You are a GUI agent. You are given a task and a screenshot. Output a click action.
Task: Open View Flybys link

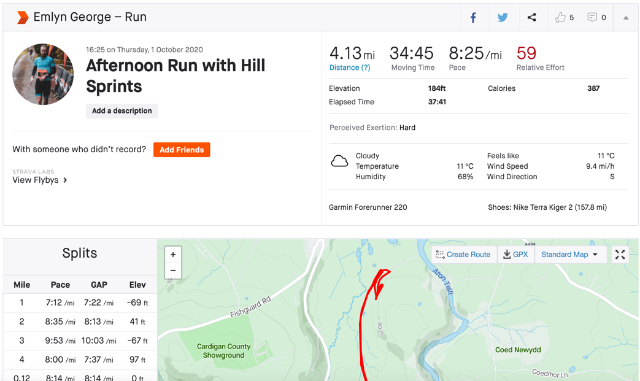coord(40,180)
